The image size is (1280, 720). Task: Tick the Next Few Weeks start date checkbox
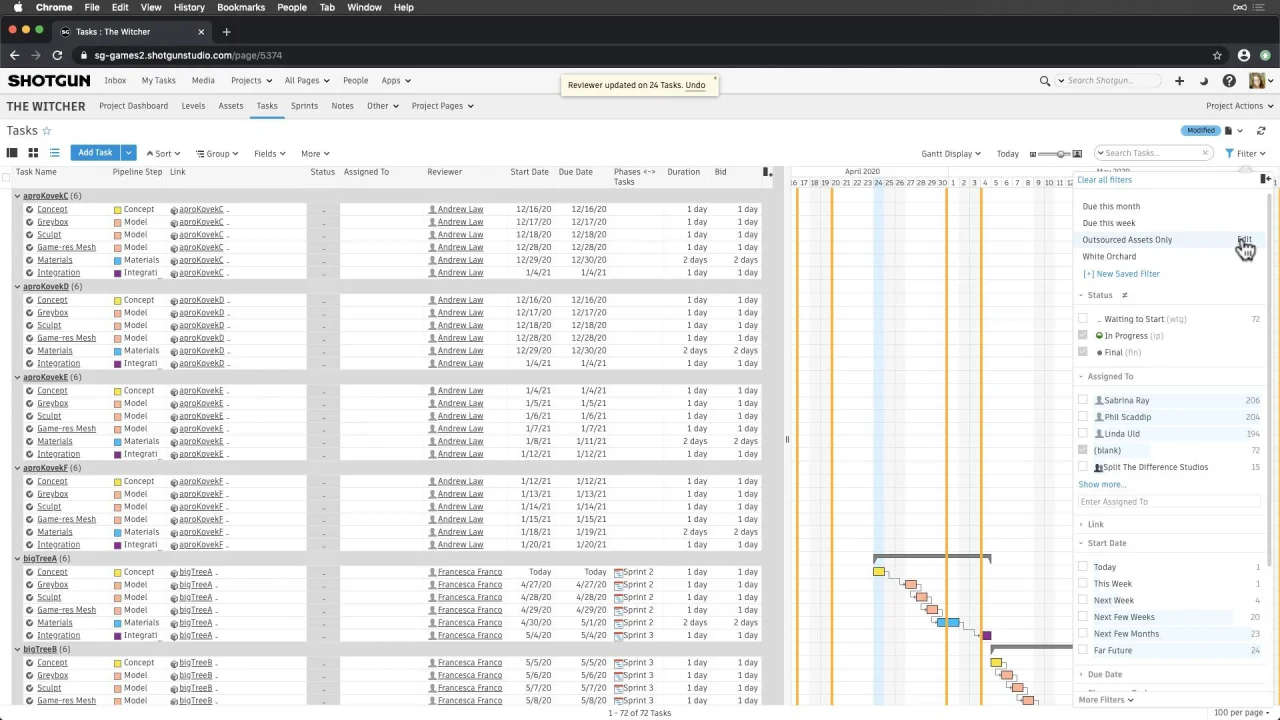[1083, 617]
